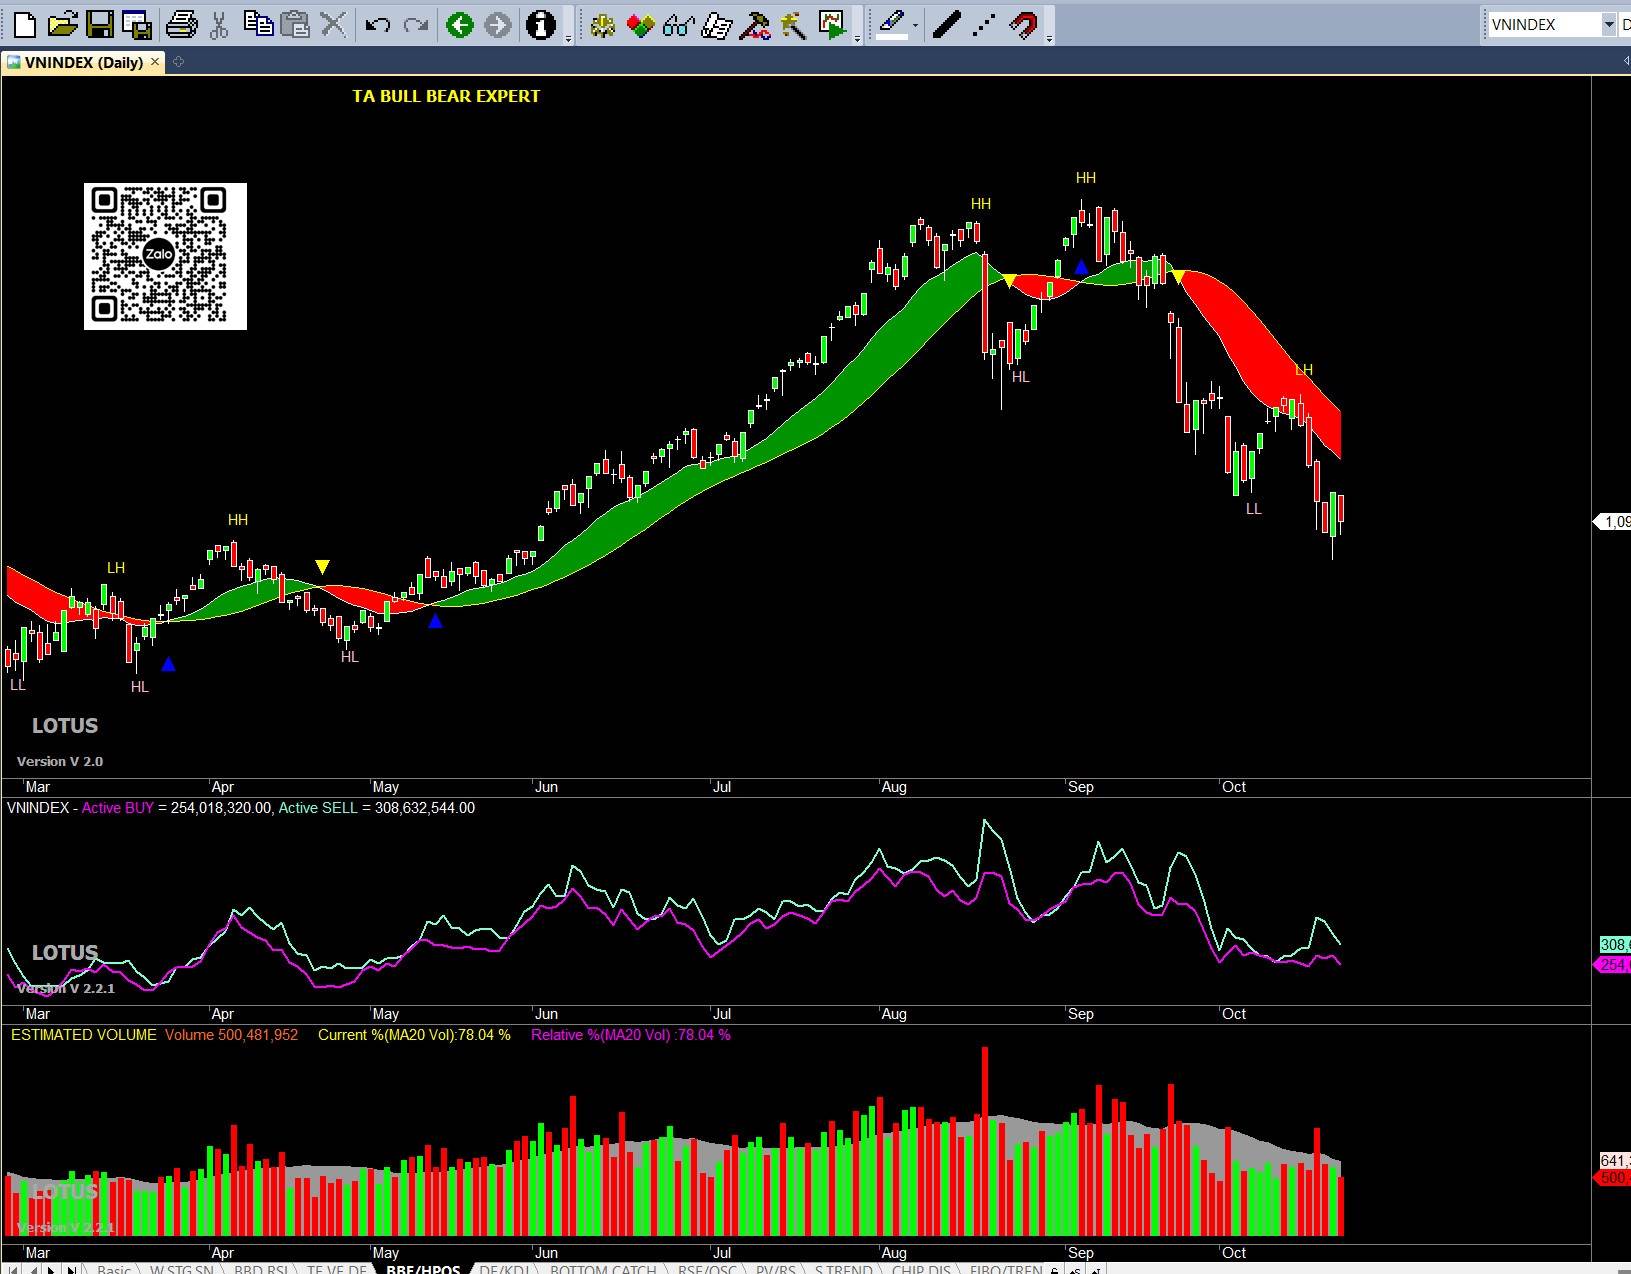Click the Zalo QR code image

coord(165,256)
